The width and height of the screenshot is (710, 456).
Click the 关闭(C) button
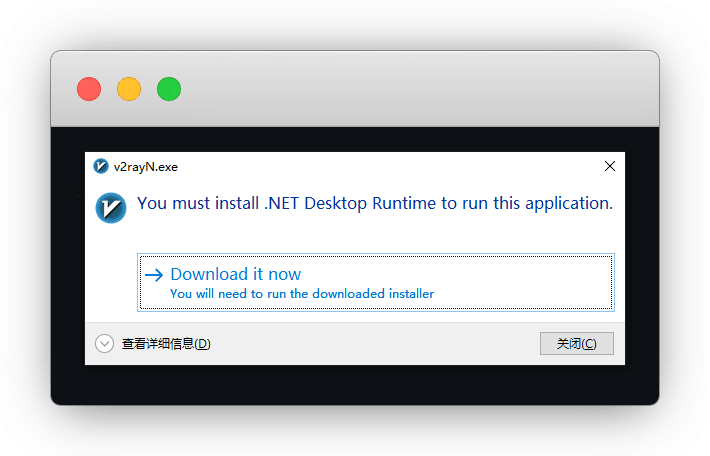(576, 343)
